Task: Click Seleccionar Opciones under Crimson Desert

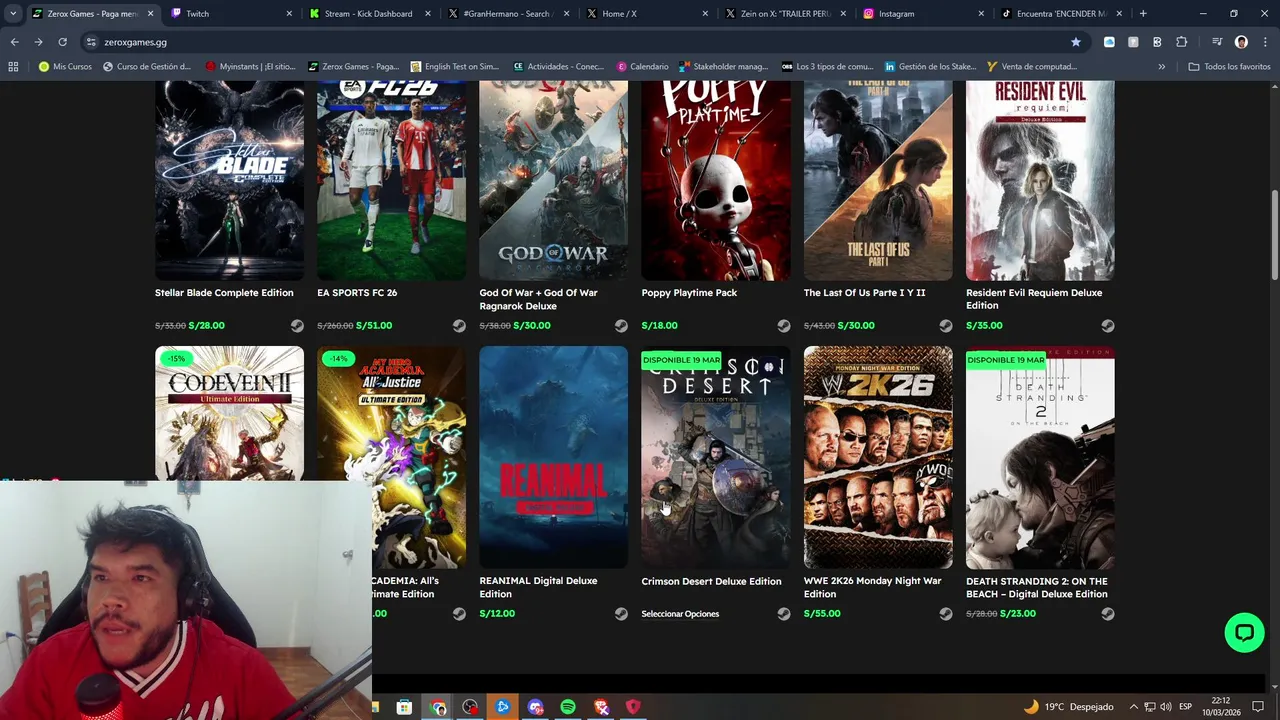Action: click(680, 614)
